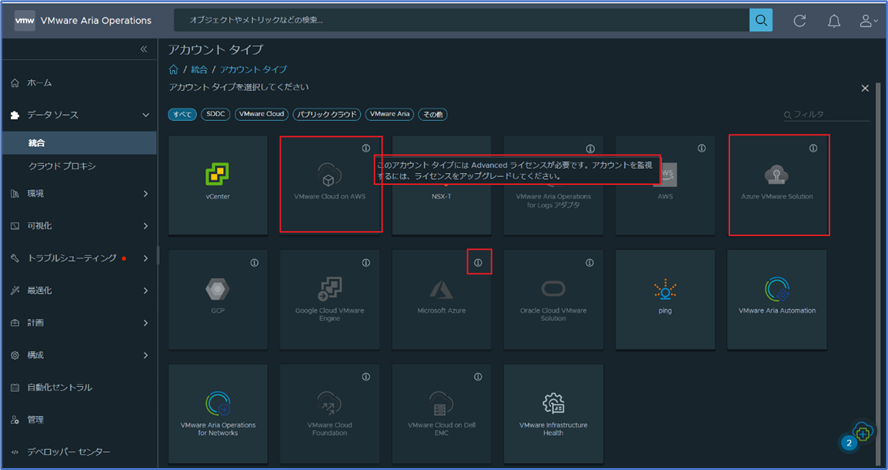Click info icon on Google Cloud VMware Engine card
The width and height of the screenshot is (888, 470).
(x=366, y=263)
